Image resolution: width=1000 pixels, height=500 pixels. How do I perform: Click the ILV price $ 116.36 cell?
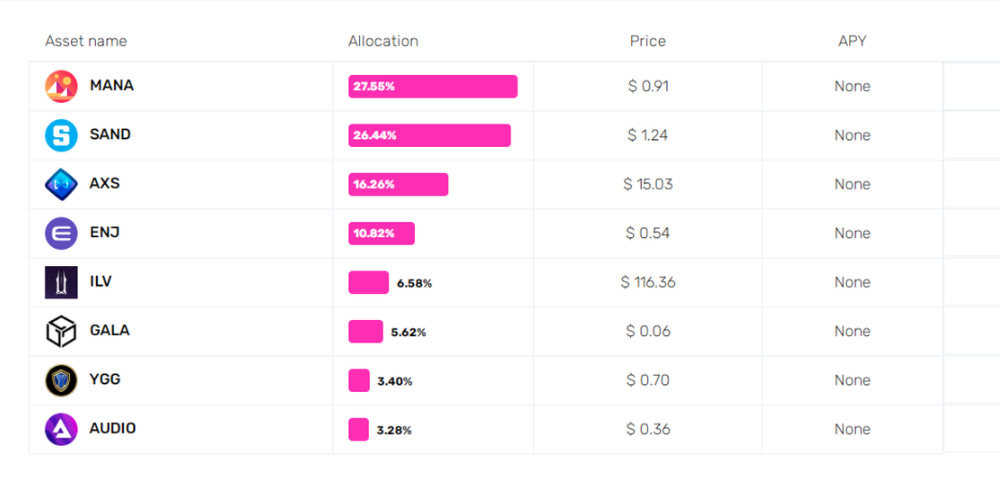tap(648, 282)
